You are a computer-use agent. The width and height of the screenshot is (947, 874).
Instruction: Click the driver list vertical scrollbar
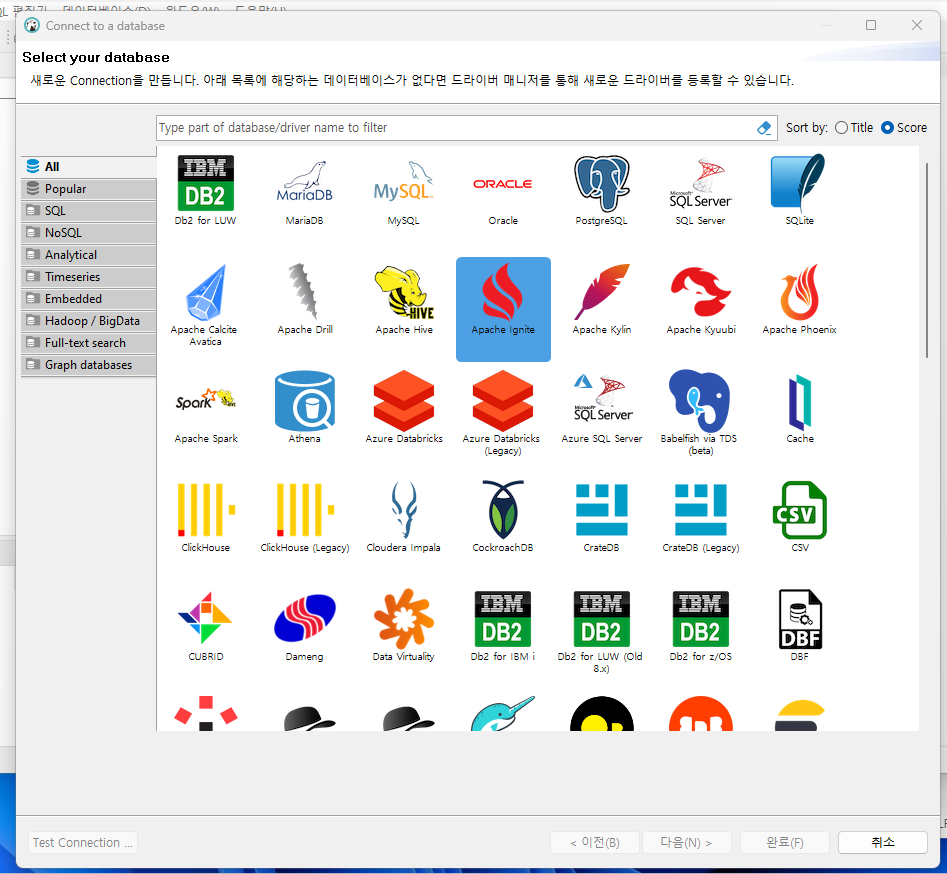[926, 261]
